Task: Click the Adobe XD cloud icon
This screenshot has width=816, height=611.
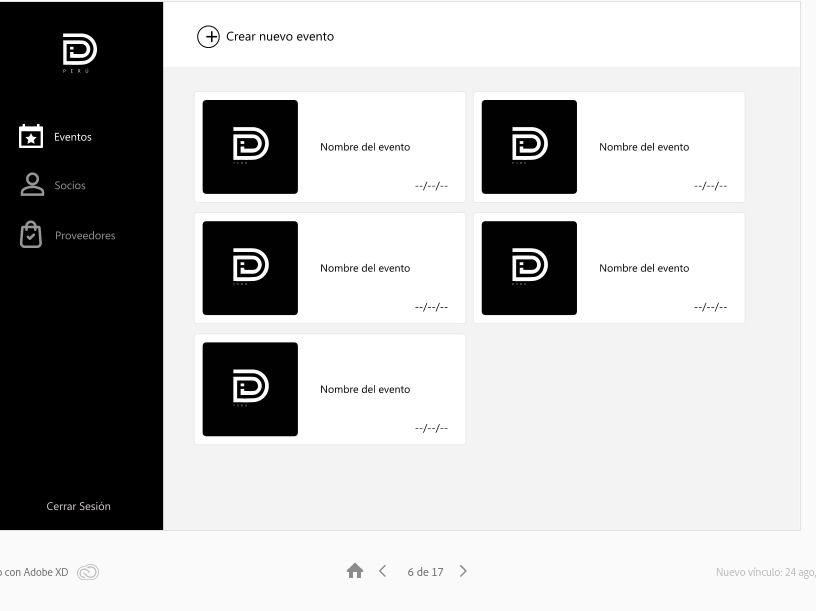Action: pyautogui.click(x=88, y=572)
